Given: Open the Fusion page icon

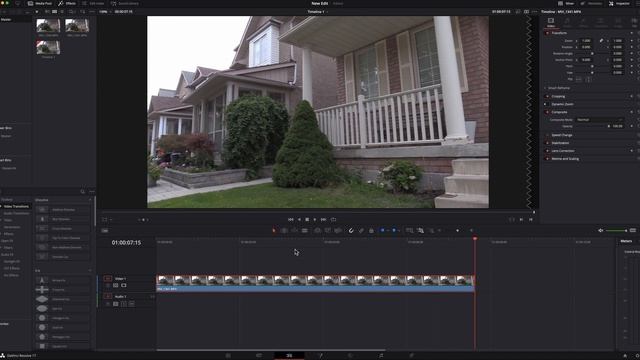Looking at the screenshot, I should pyautogui.click(x=320, y=356).
